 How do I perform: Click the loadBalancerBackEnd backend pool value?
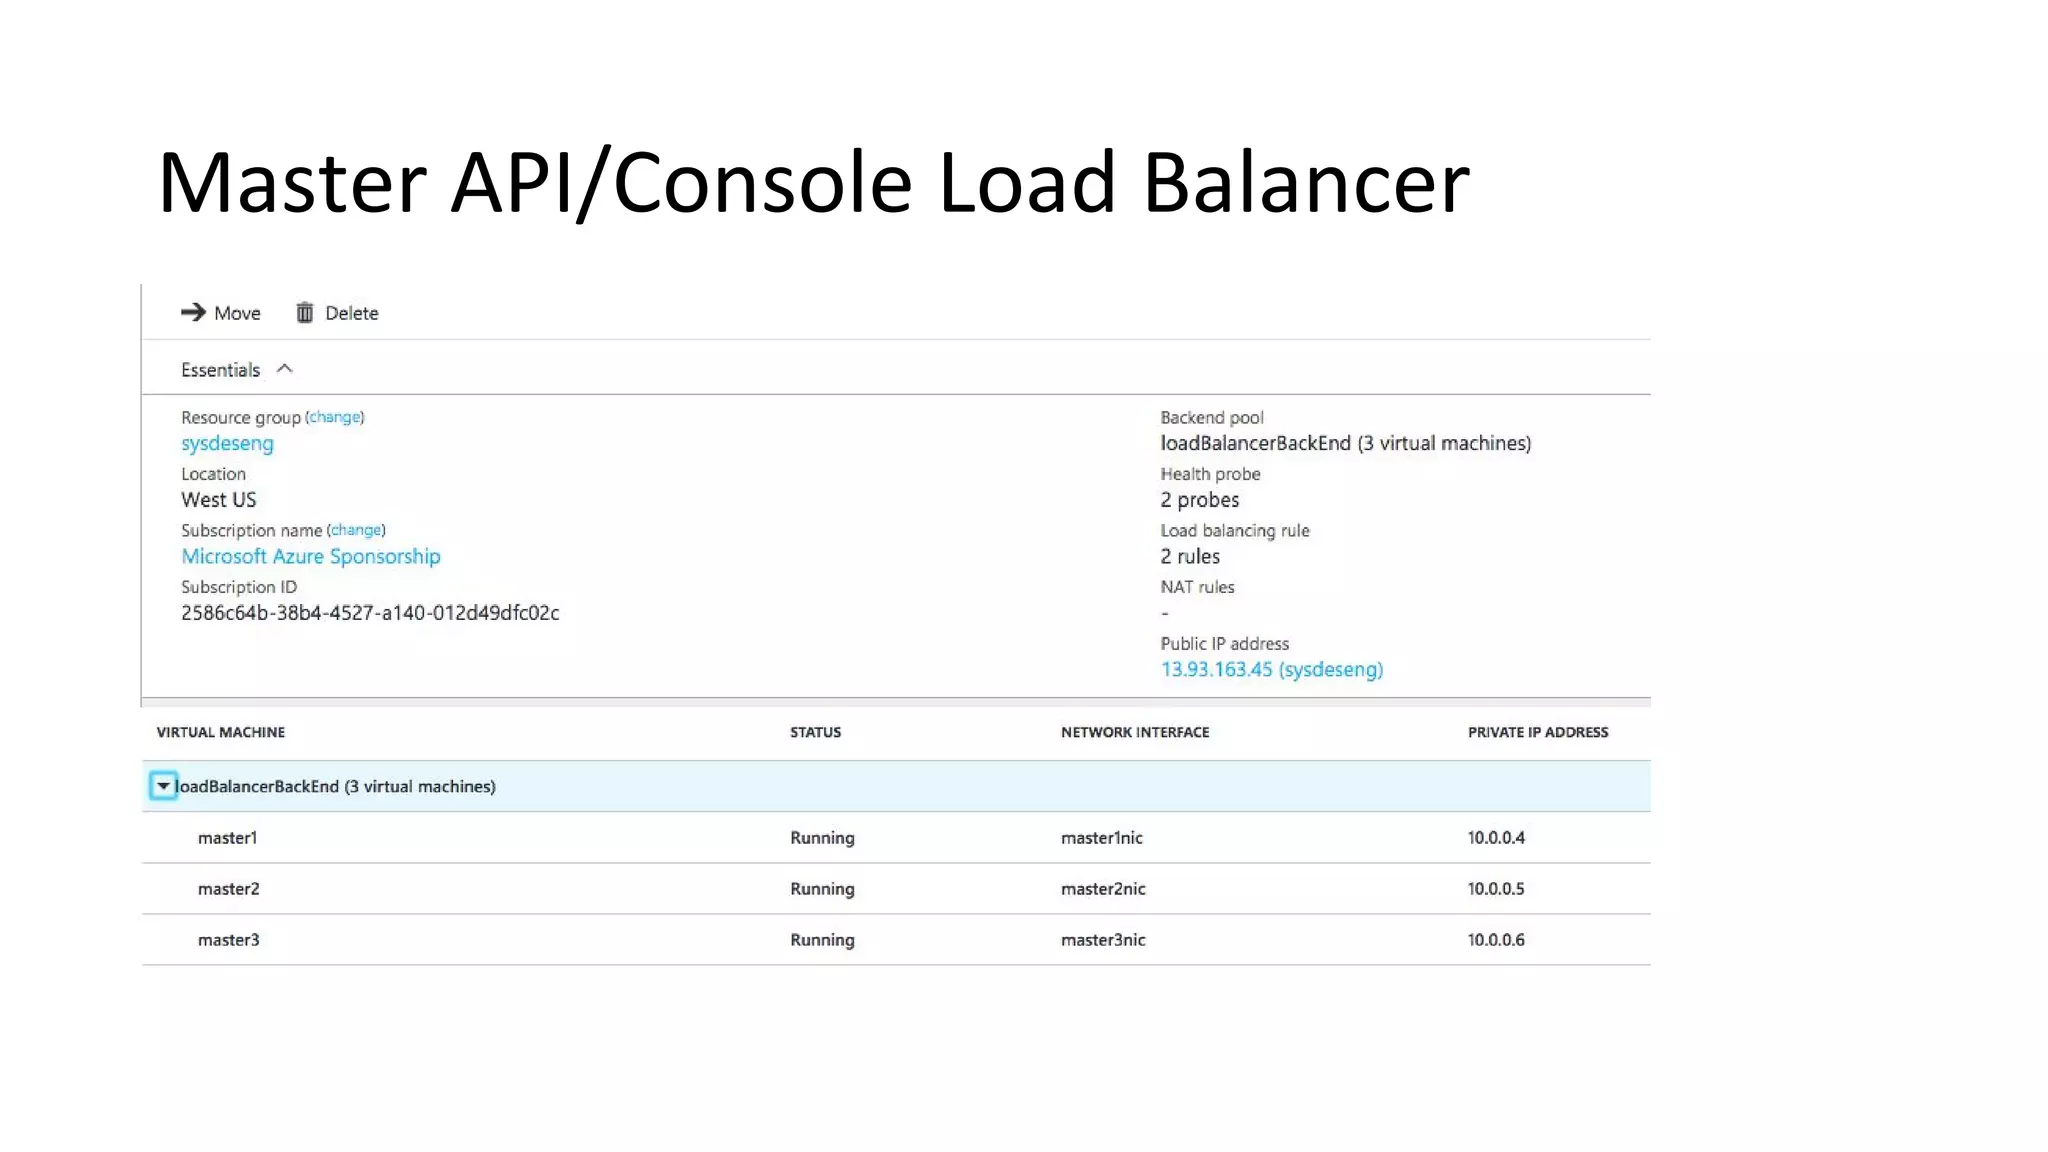[1346, 443]
